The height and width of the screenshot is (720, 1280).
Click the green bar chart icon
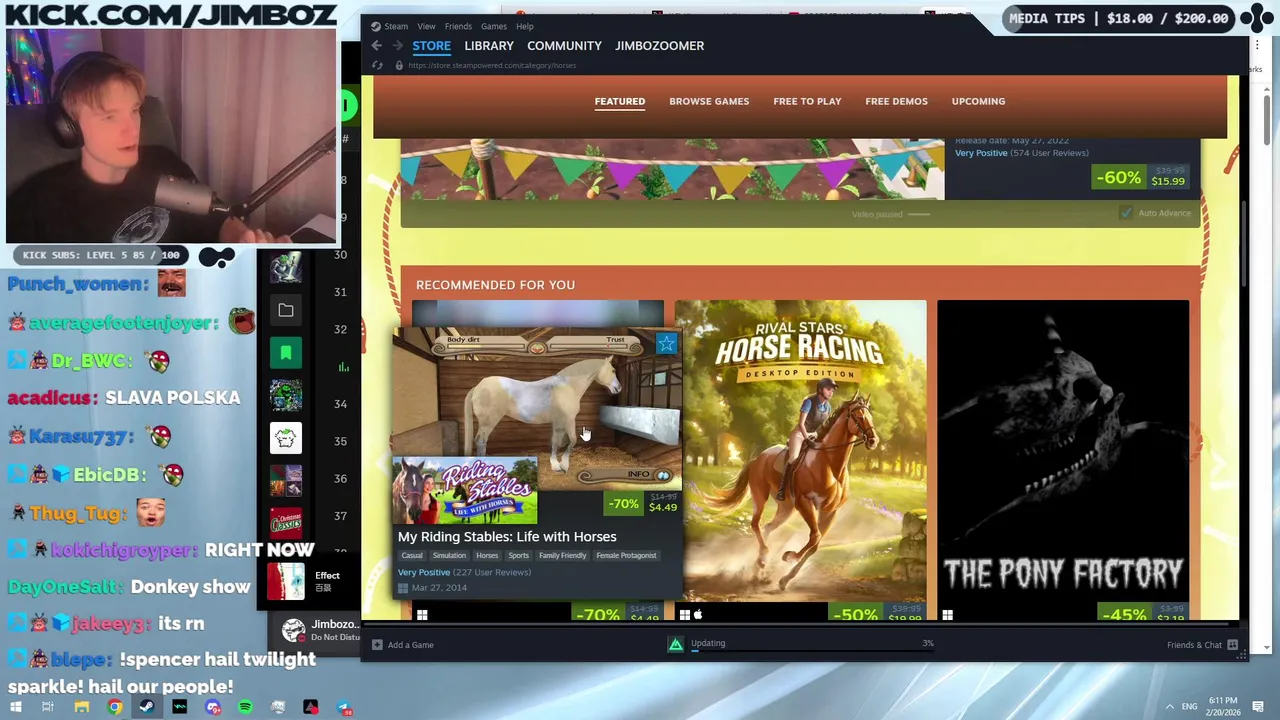[x=343, y=367]
